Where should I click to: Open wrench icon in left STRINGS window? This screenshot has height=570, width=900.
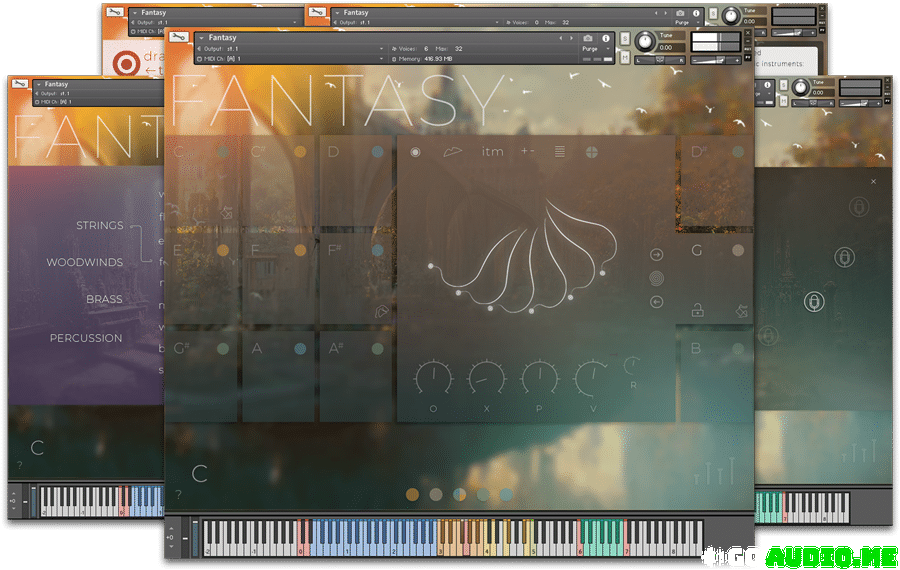pyautogui.click(x=20, y=84)
